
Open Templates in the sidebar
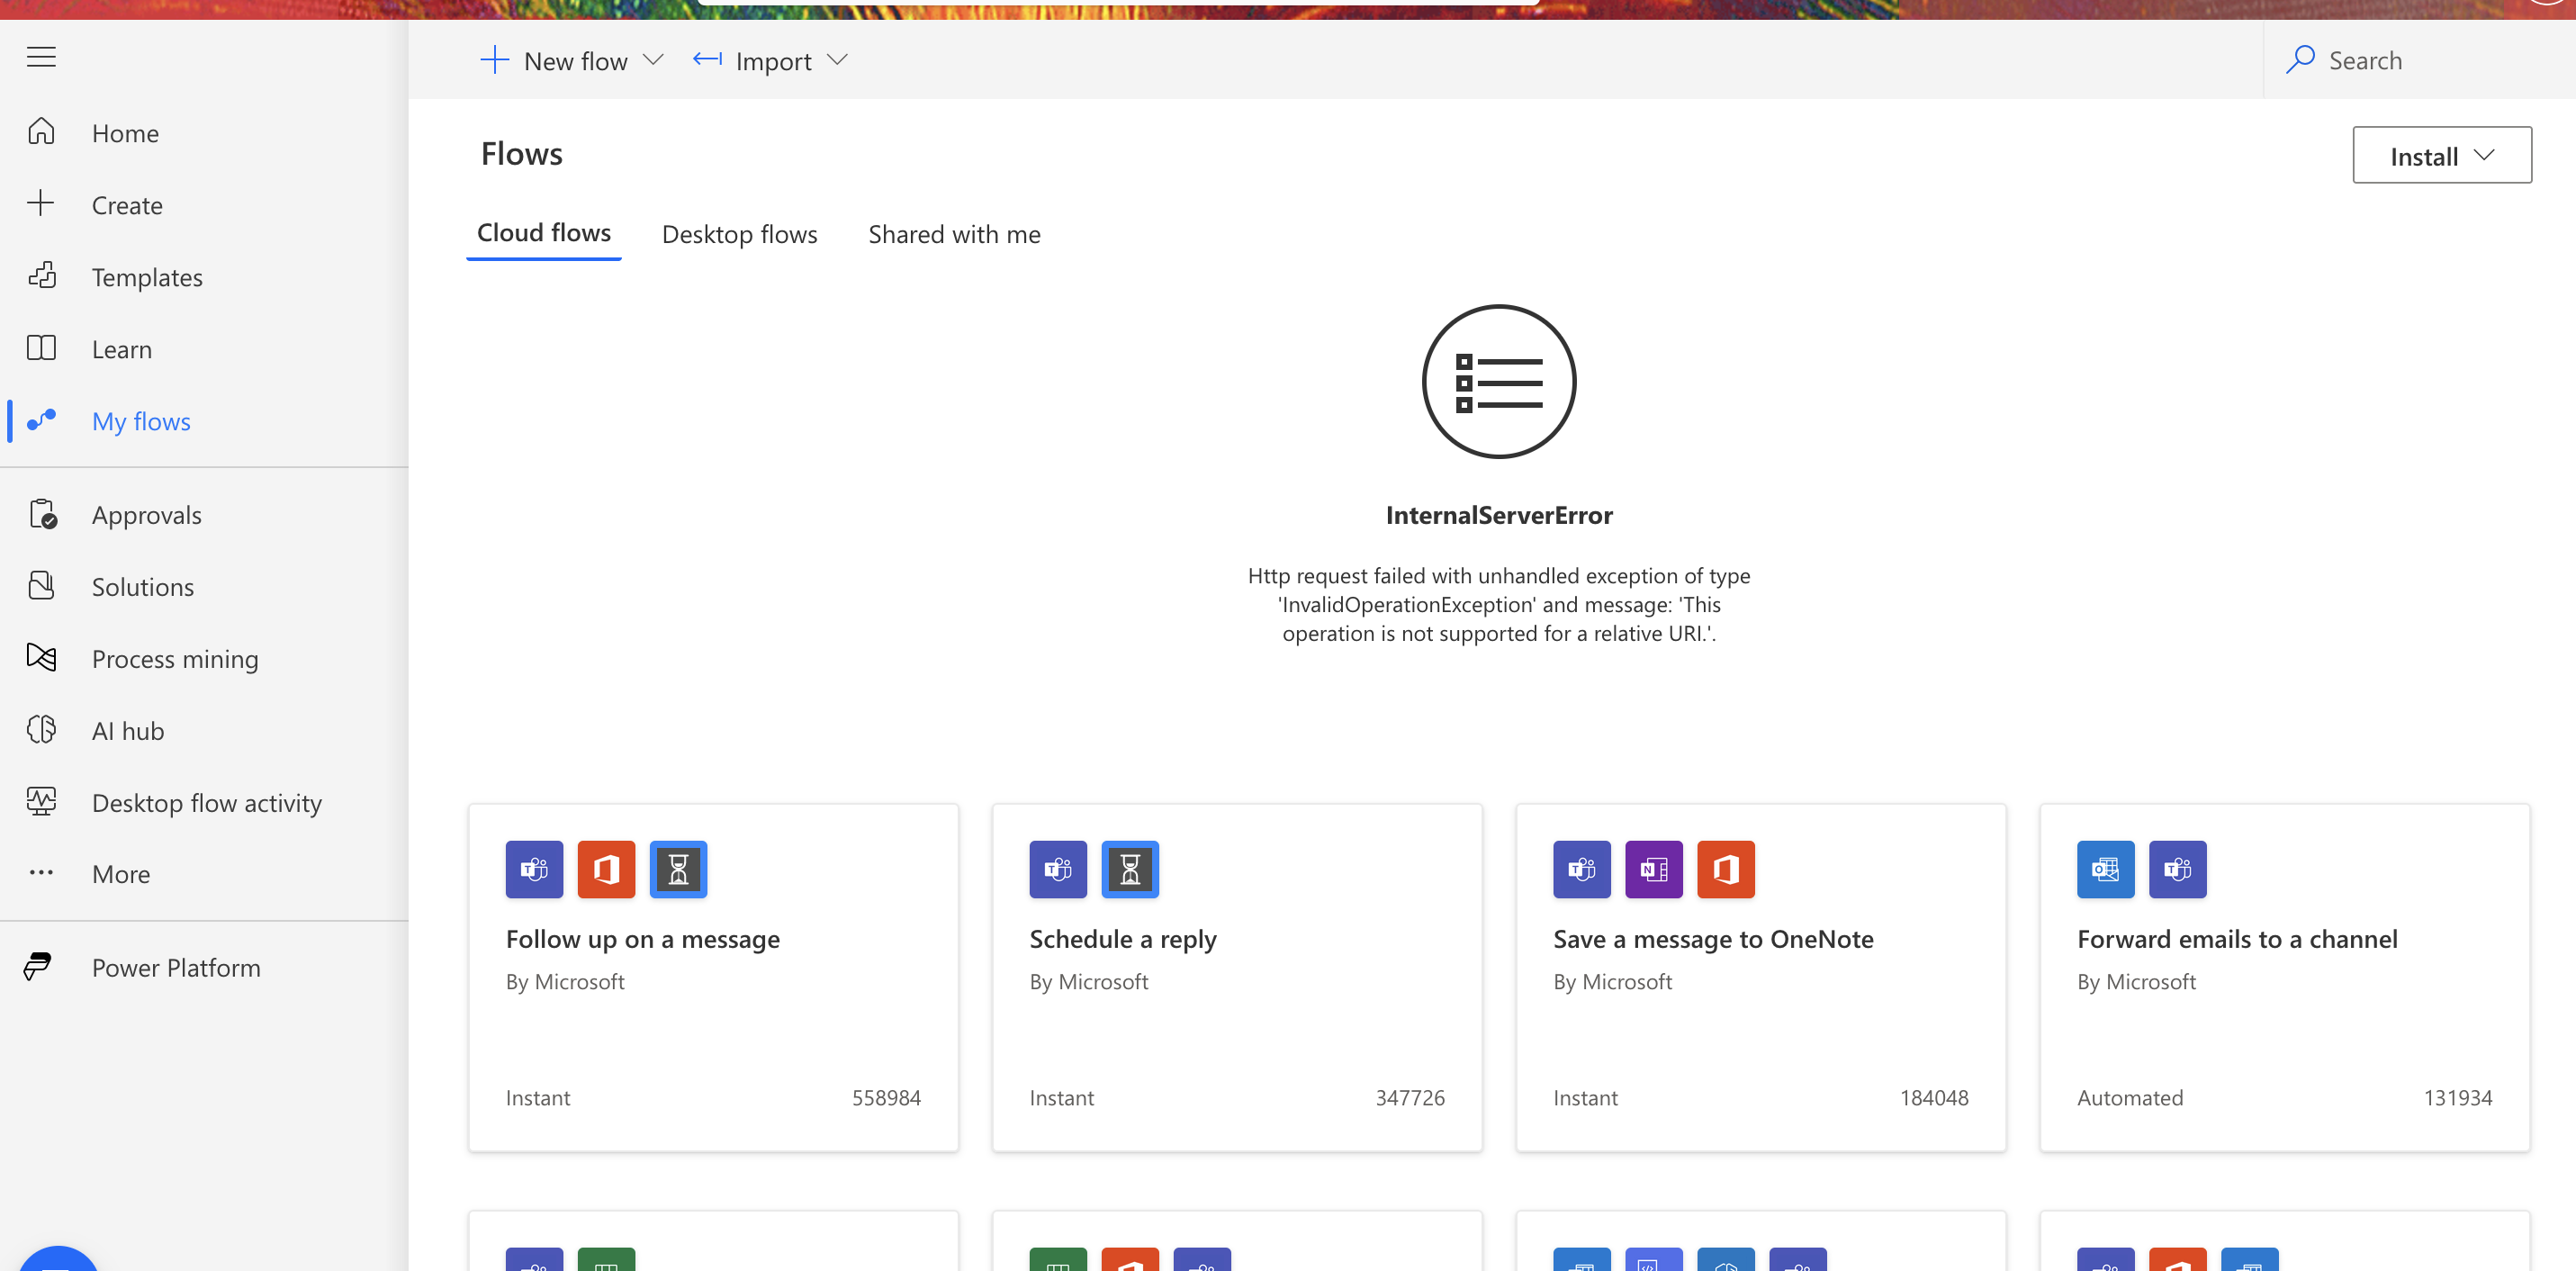(x=204, y=276)
